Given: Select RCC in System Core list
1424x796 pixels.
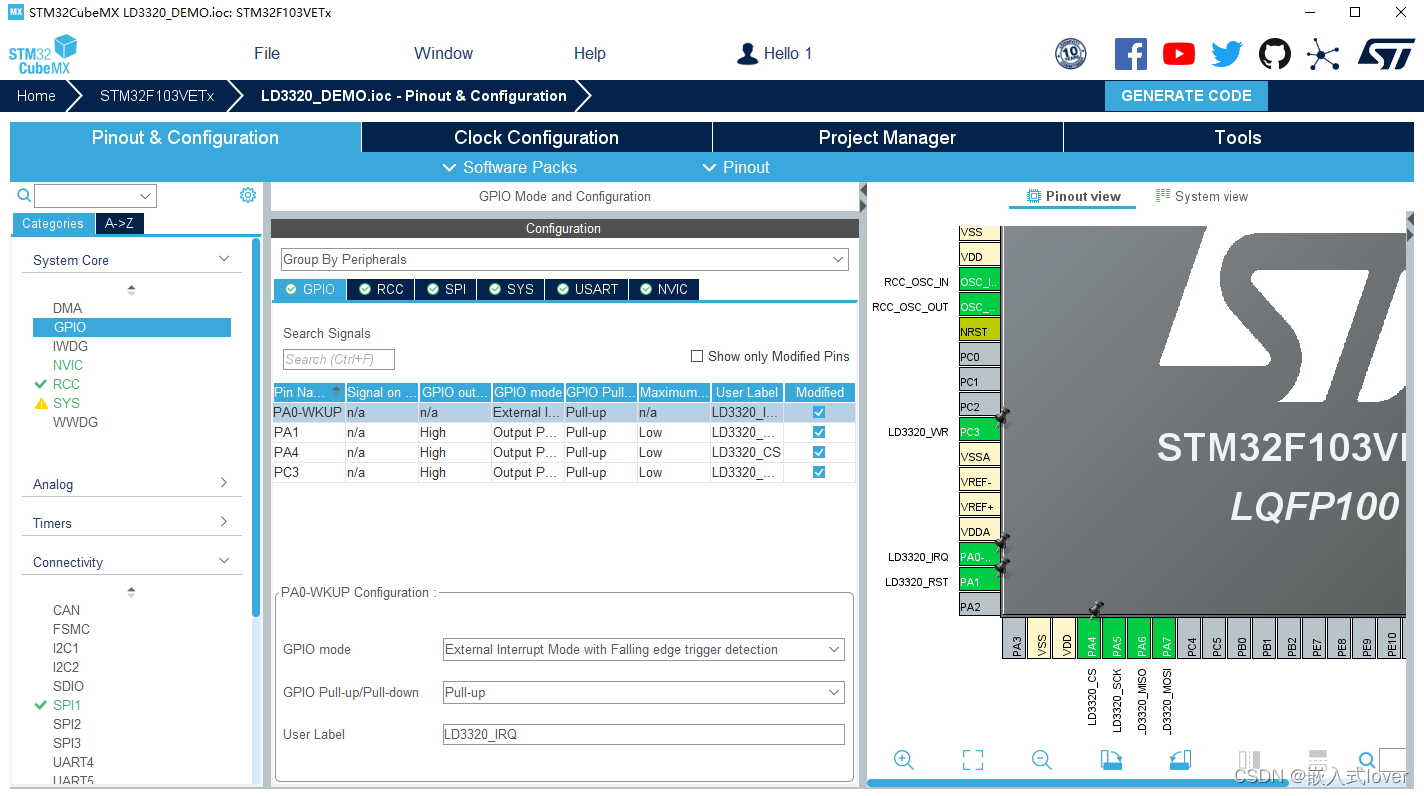Looking at the screenshot, I should point(66,384).
